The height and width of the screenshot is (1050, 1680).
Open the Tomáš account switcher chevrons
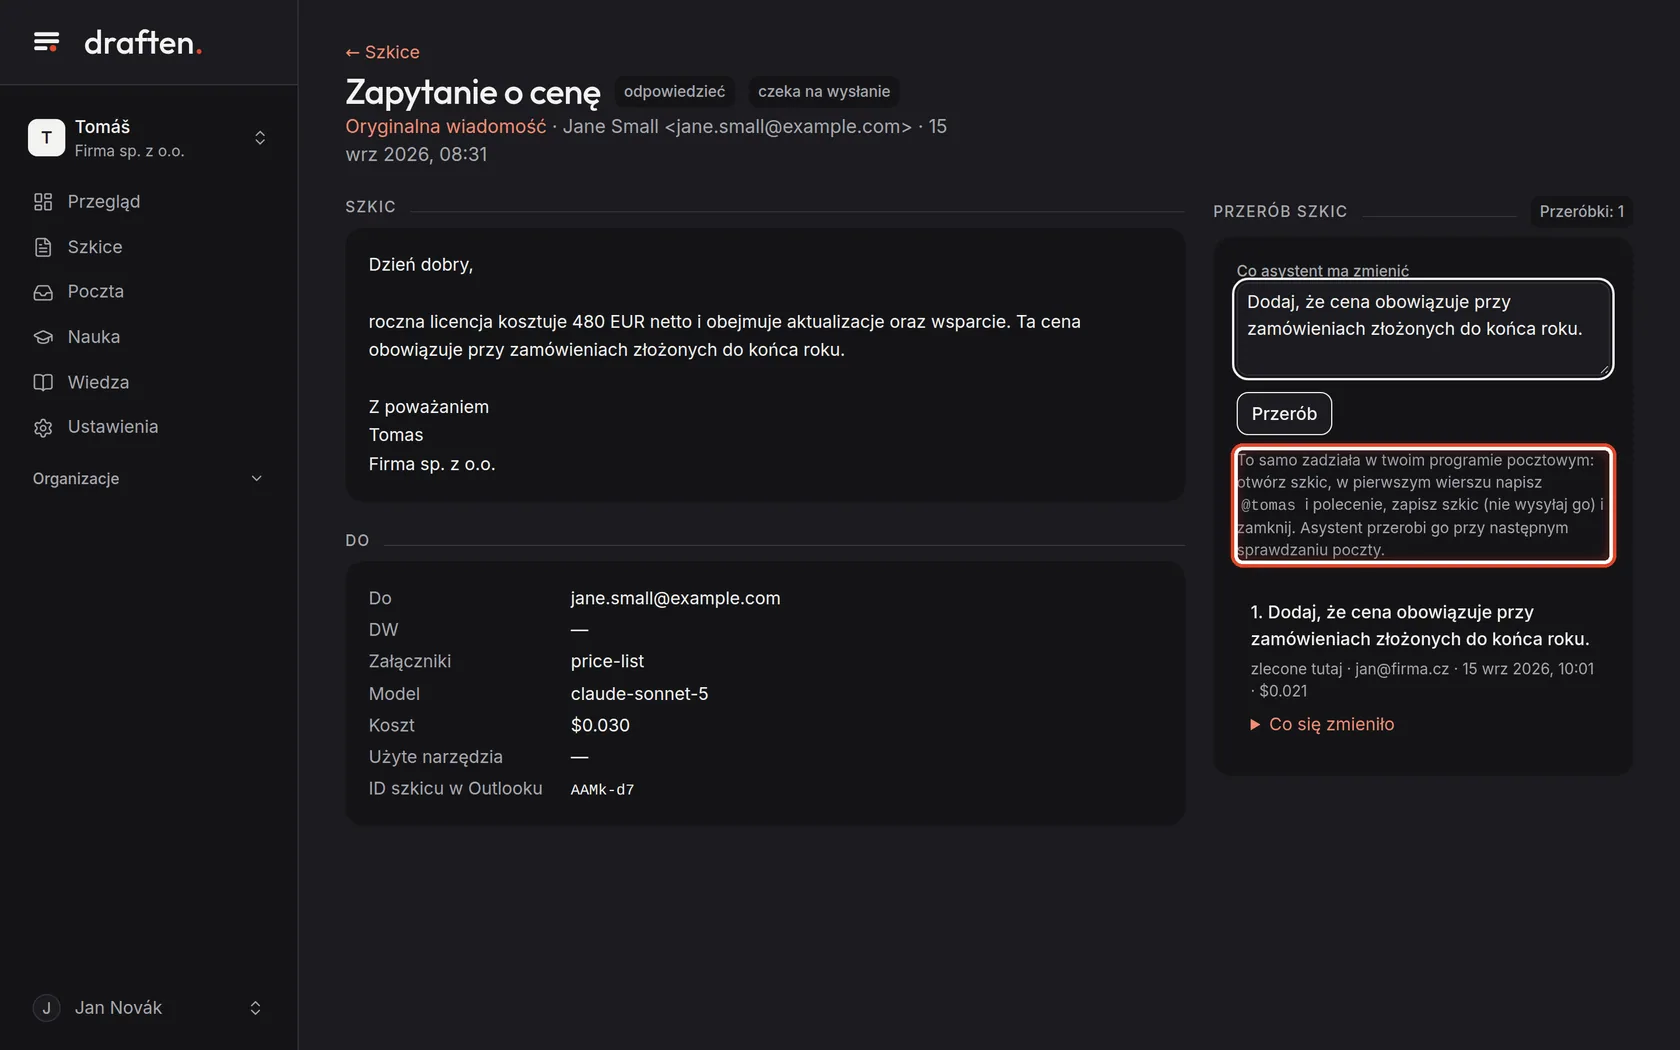pyautogui.click(x=260, y=138)
